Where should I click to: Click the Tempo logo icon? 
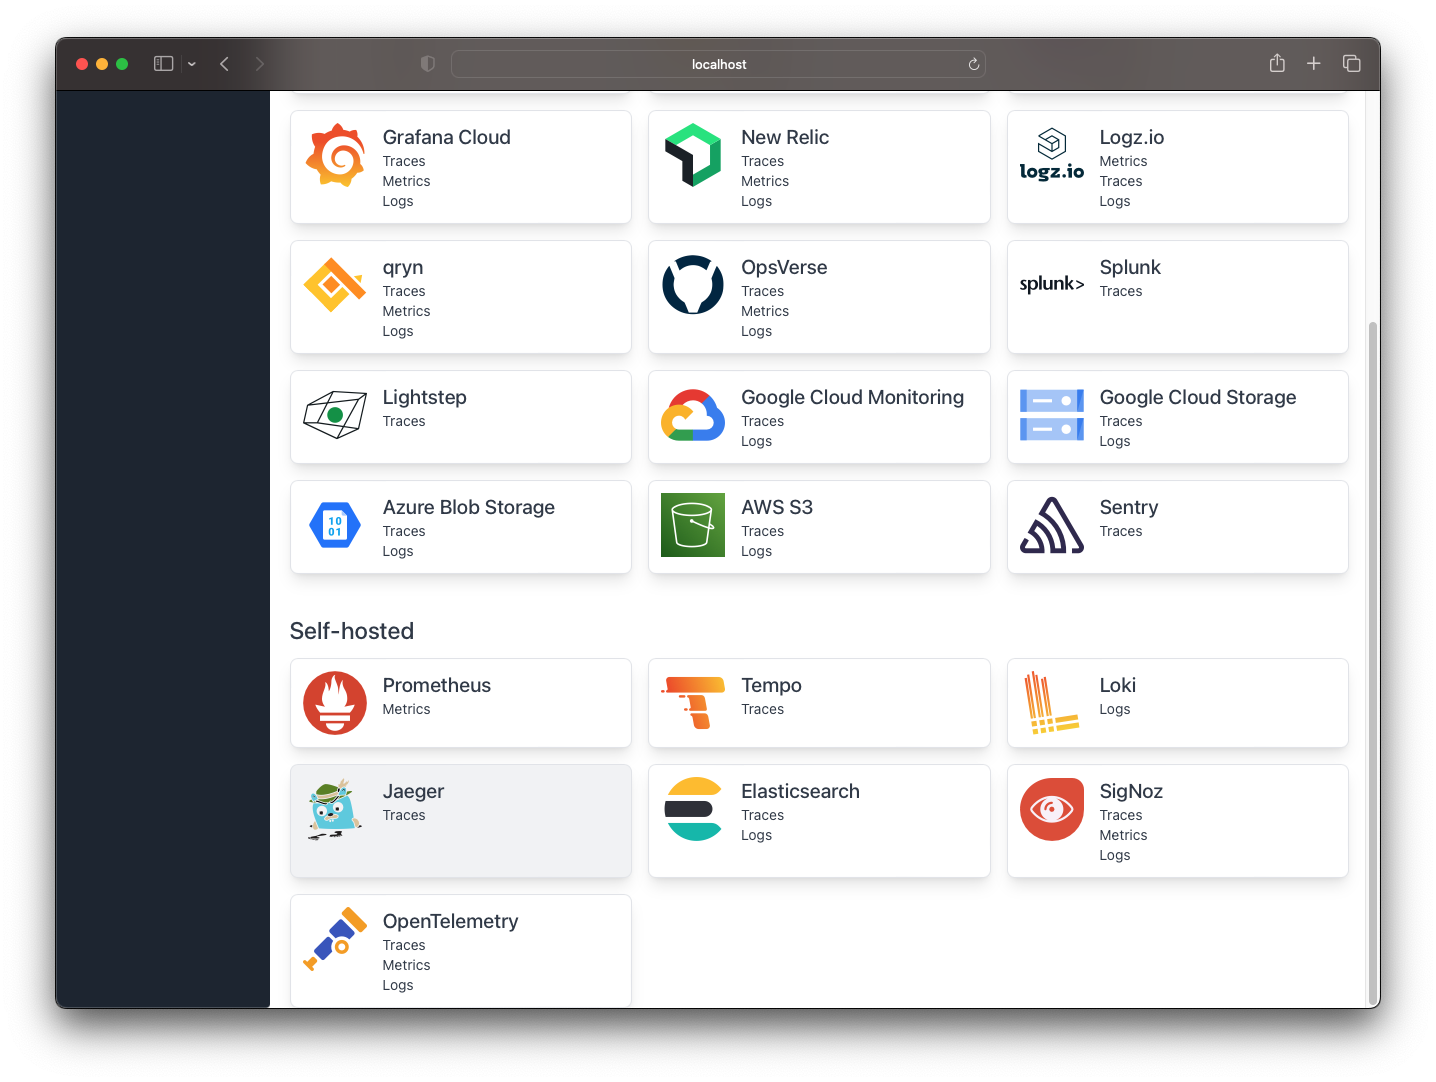(x=693, y=703)
